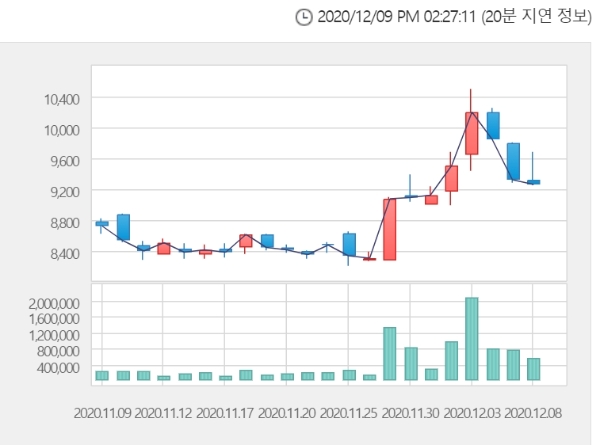Viewport: 600px width, 445px height.
Task: Click the 2020.11.27 volume bar
Action: click(x=389, y=354)
